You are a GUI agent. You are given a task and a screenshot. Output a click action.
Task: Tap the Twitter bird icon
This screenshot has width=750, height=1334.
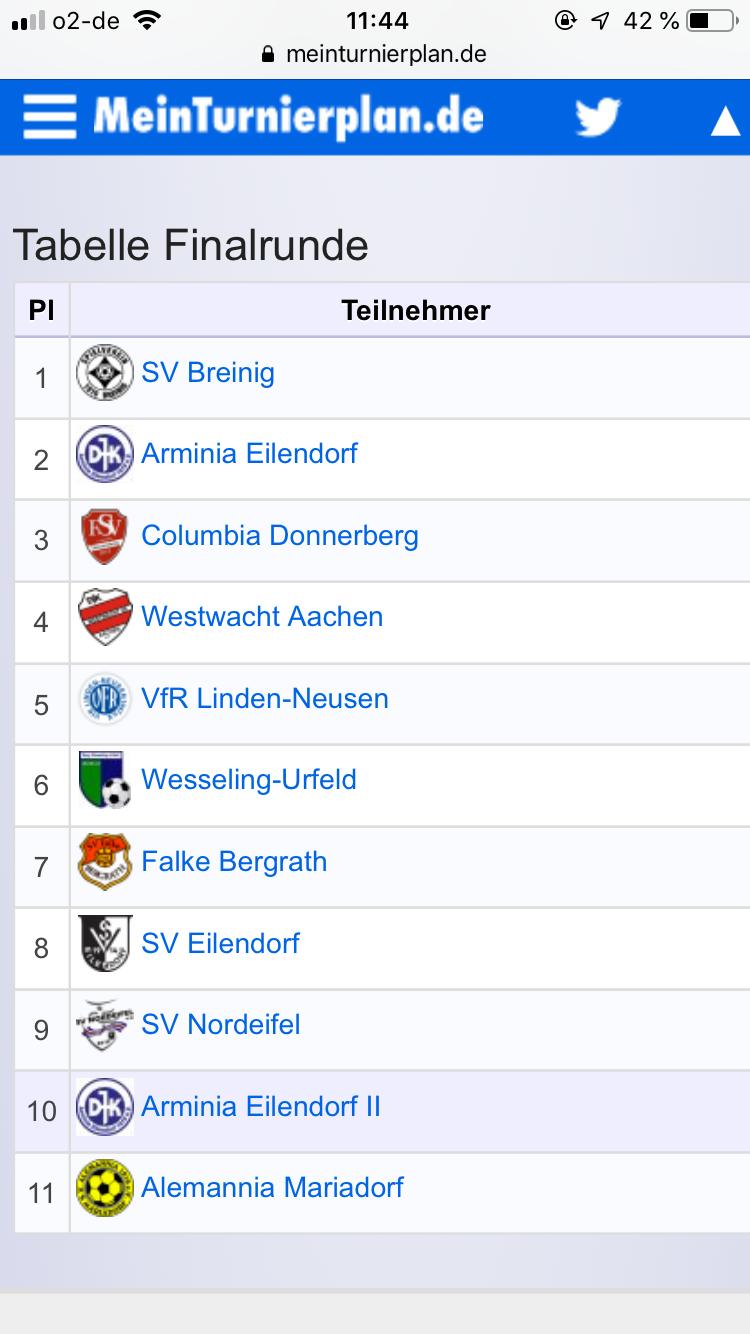click(597, 118)
